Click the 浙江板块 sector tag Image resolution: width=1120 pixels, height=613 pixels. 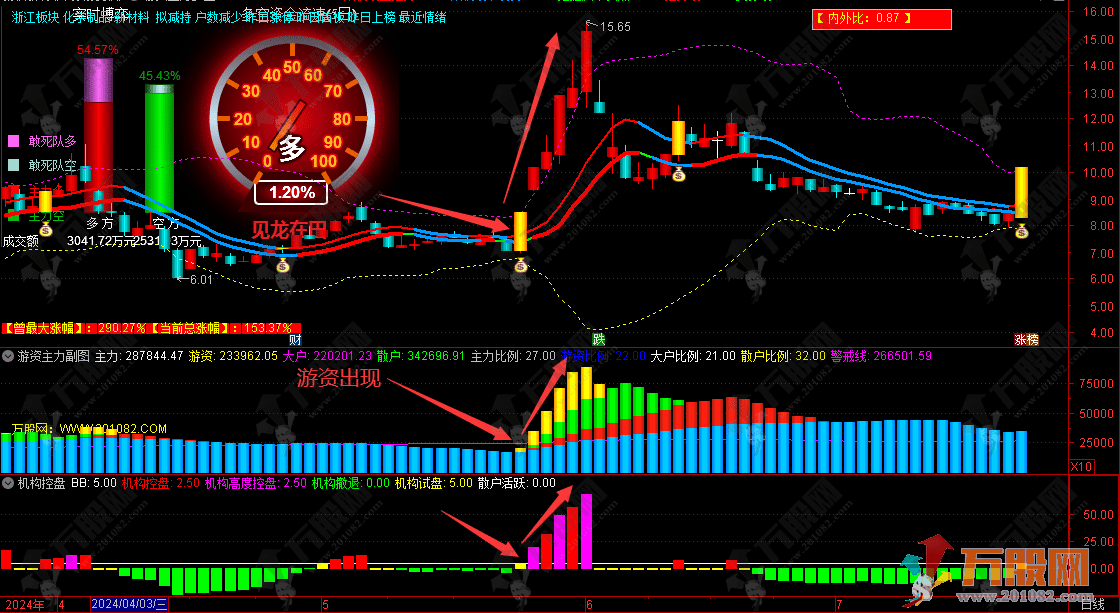35,17
